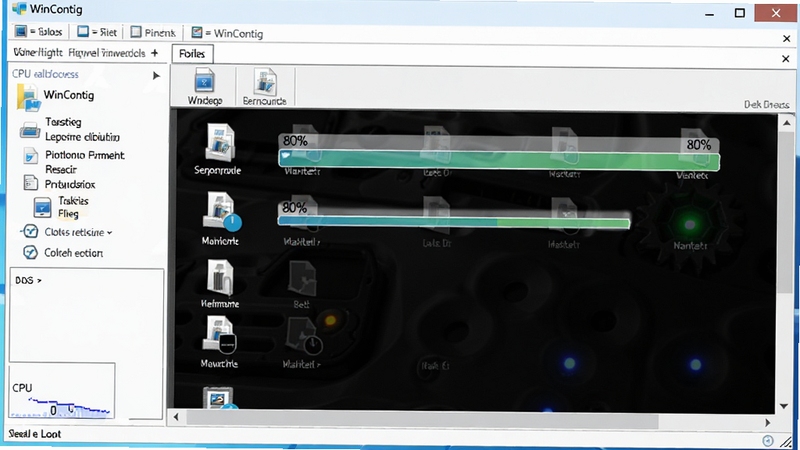Close the toolbar row with its X
This screenshot has height=450, width=800.
pos(786,39)
